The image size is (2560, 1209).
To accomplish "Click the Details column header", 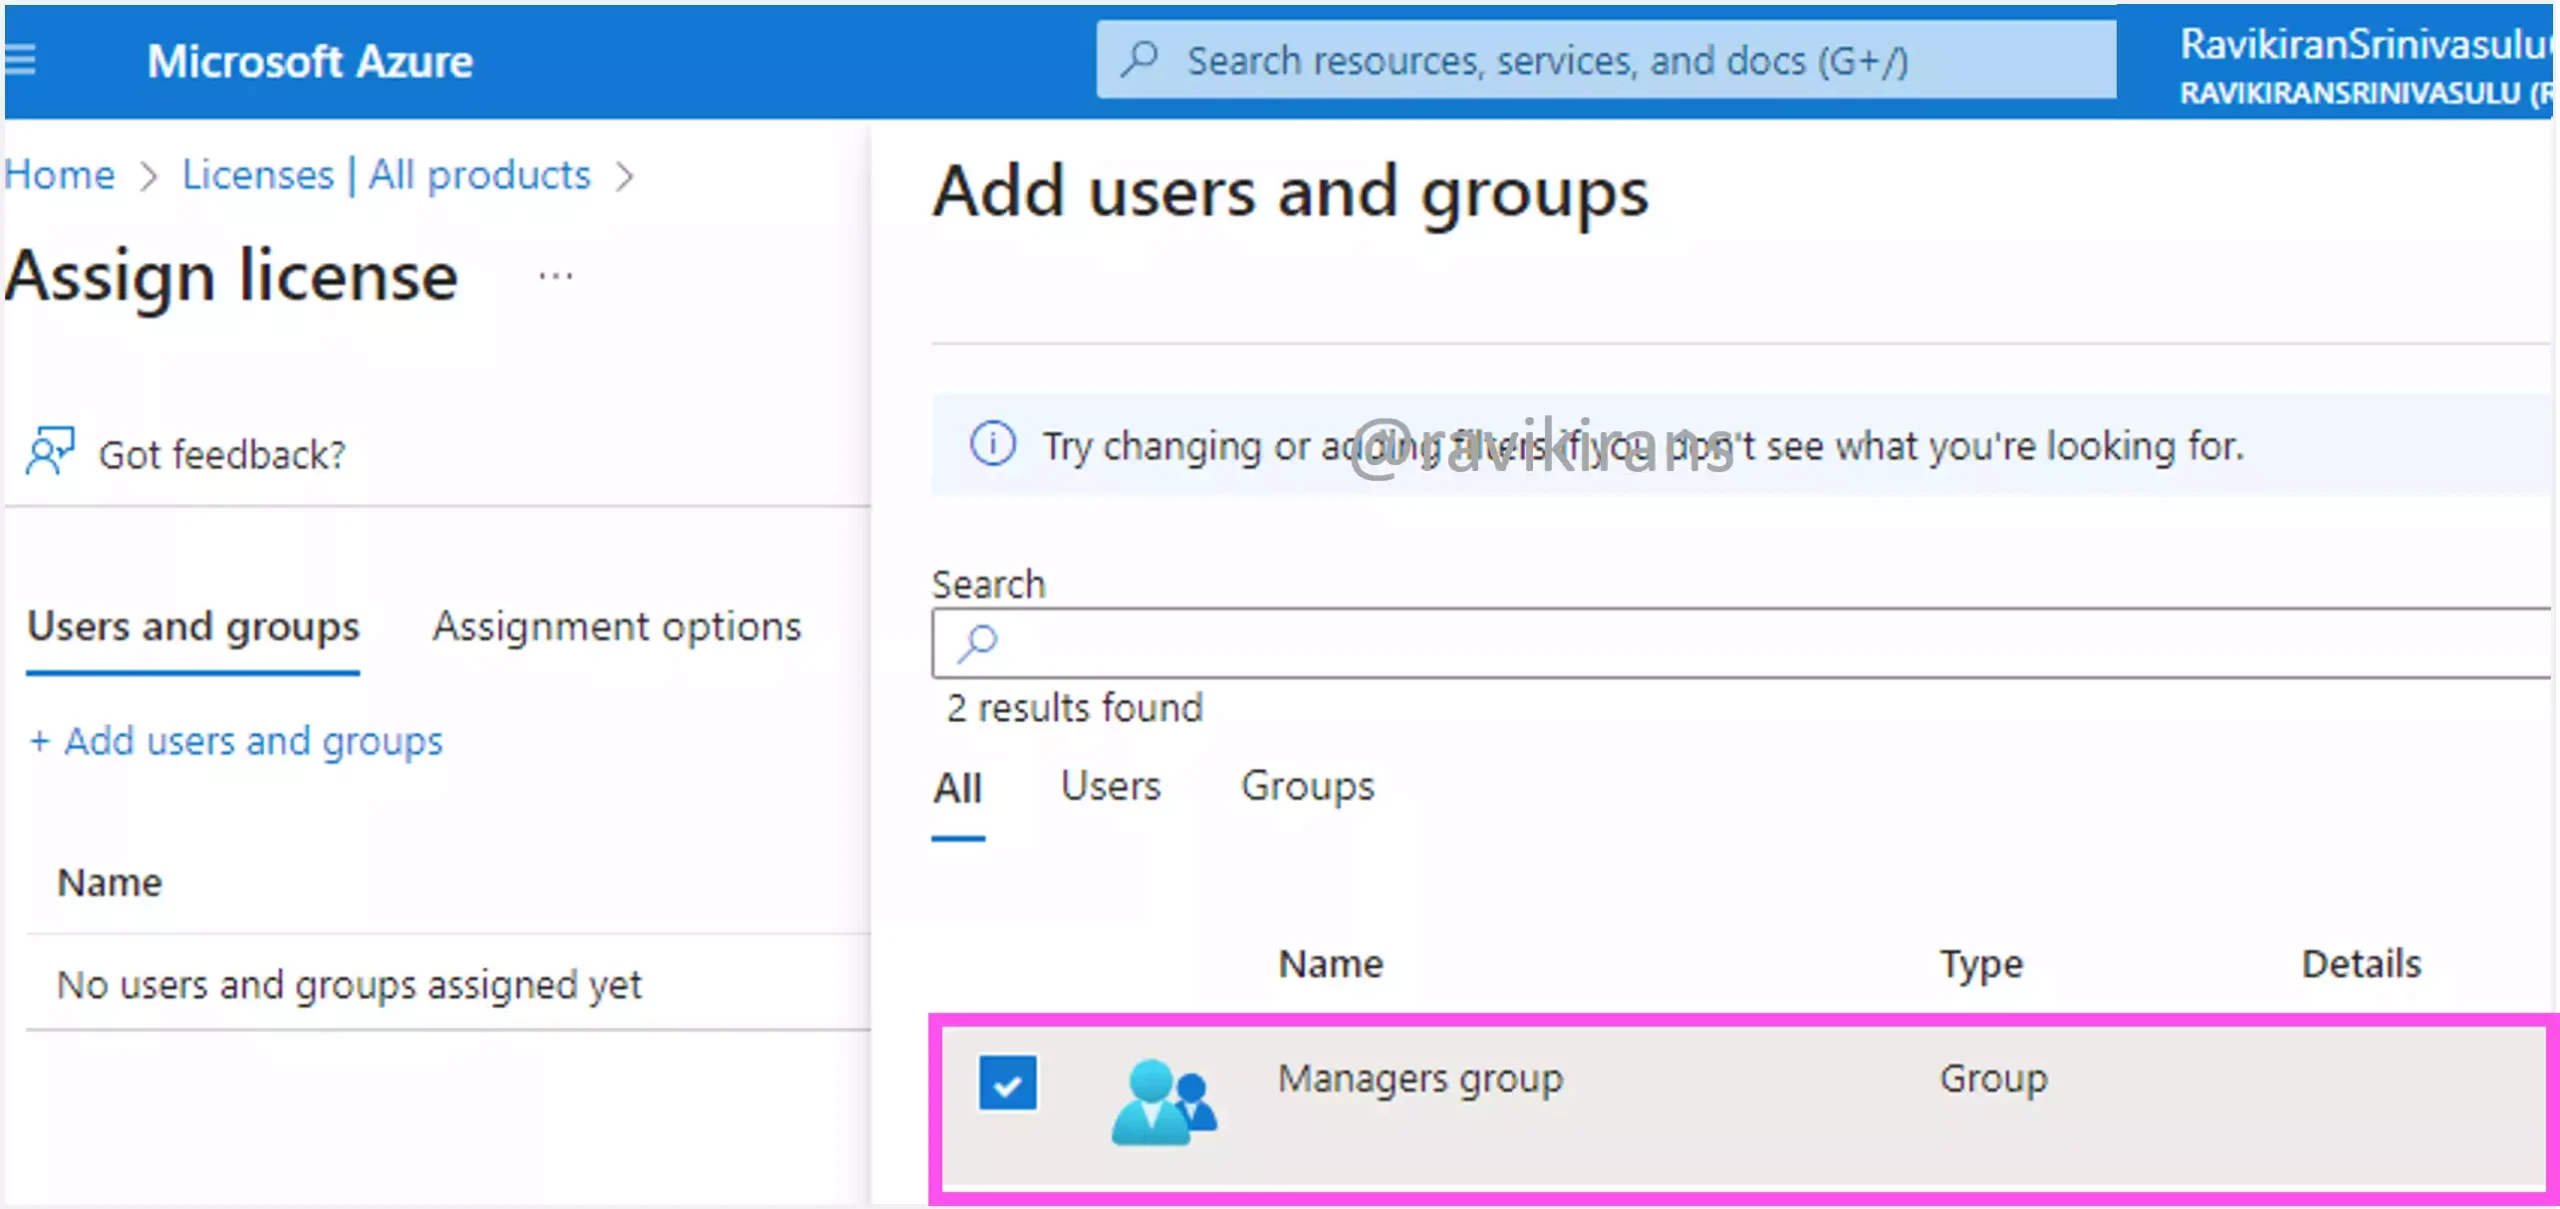I will pyautogui.click(x=2362, y=964).
